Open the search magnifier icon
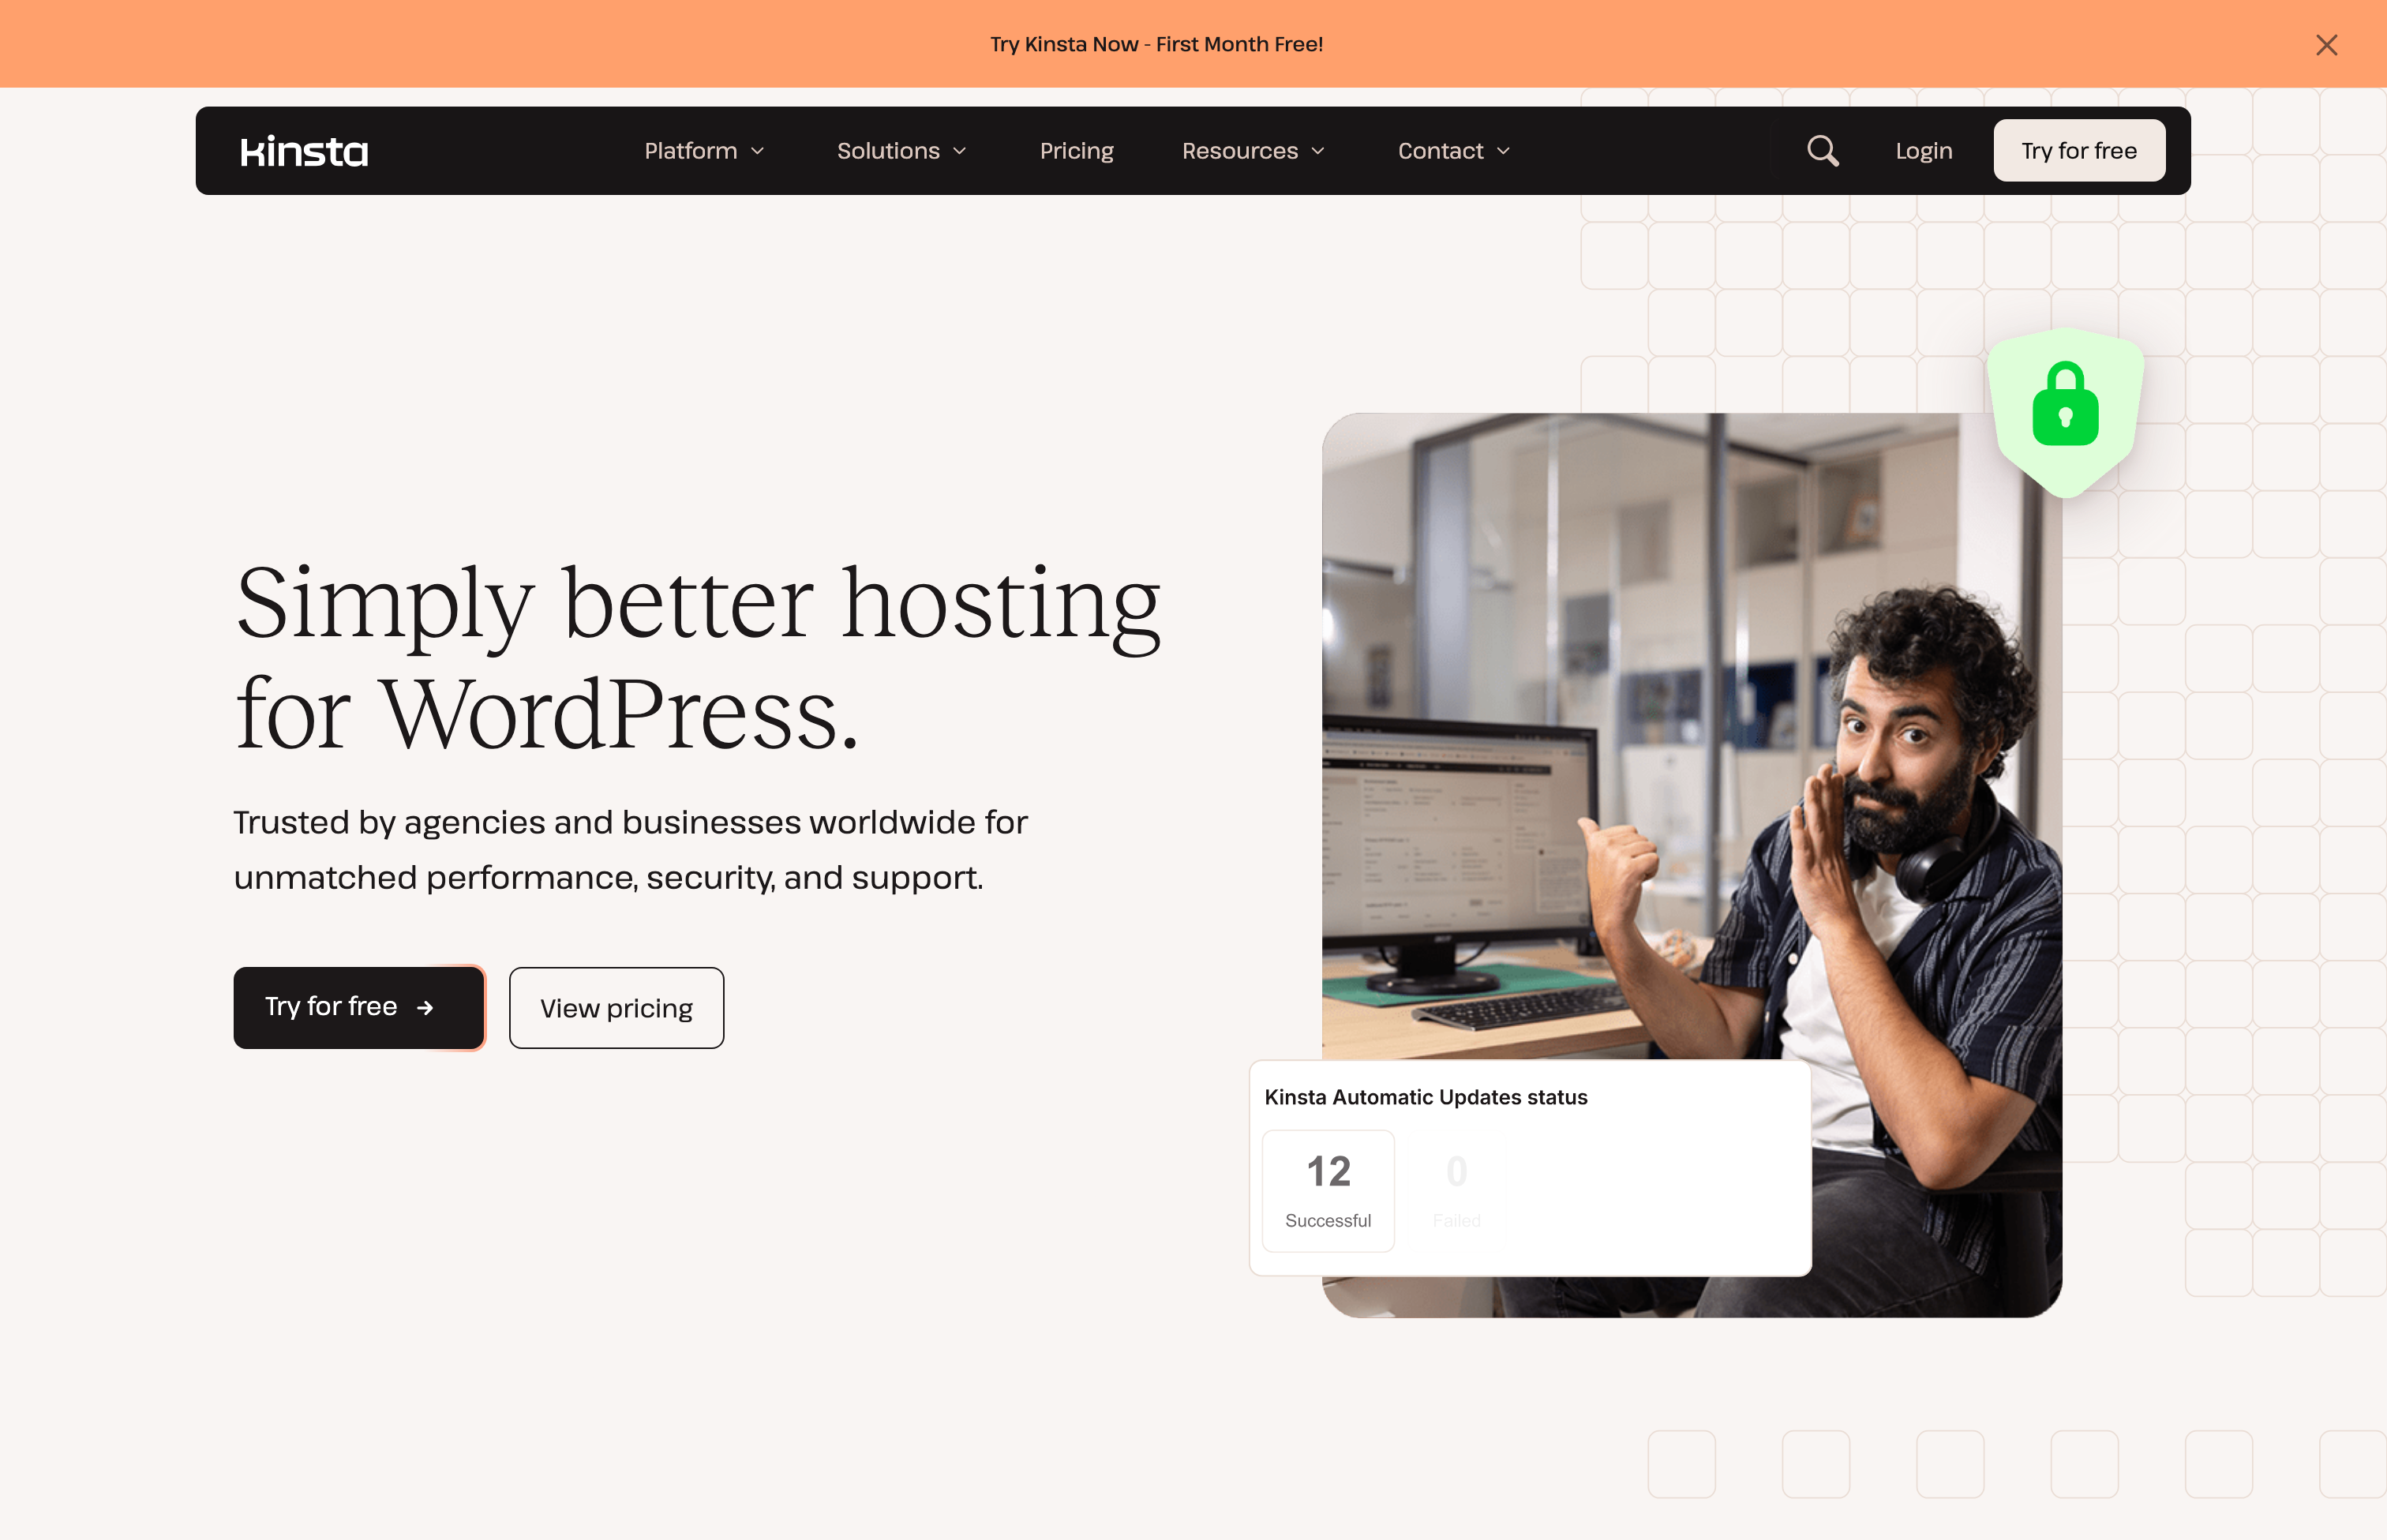The image size is (2387, 1540). (1822, 151)
